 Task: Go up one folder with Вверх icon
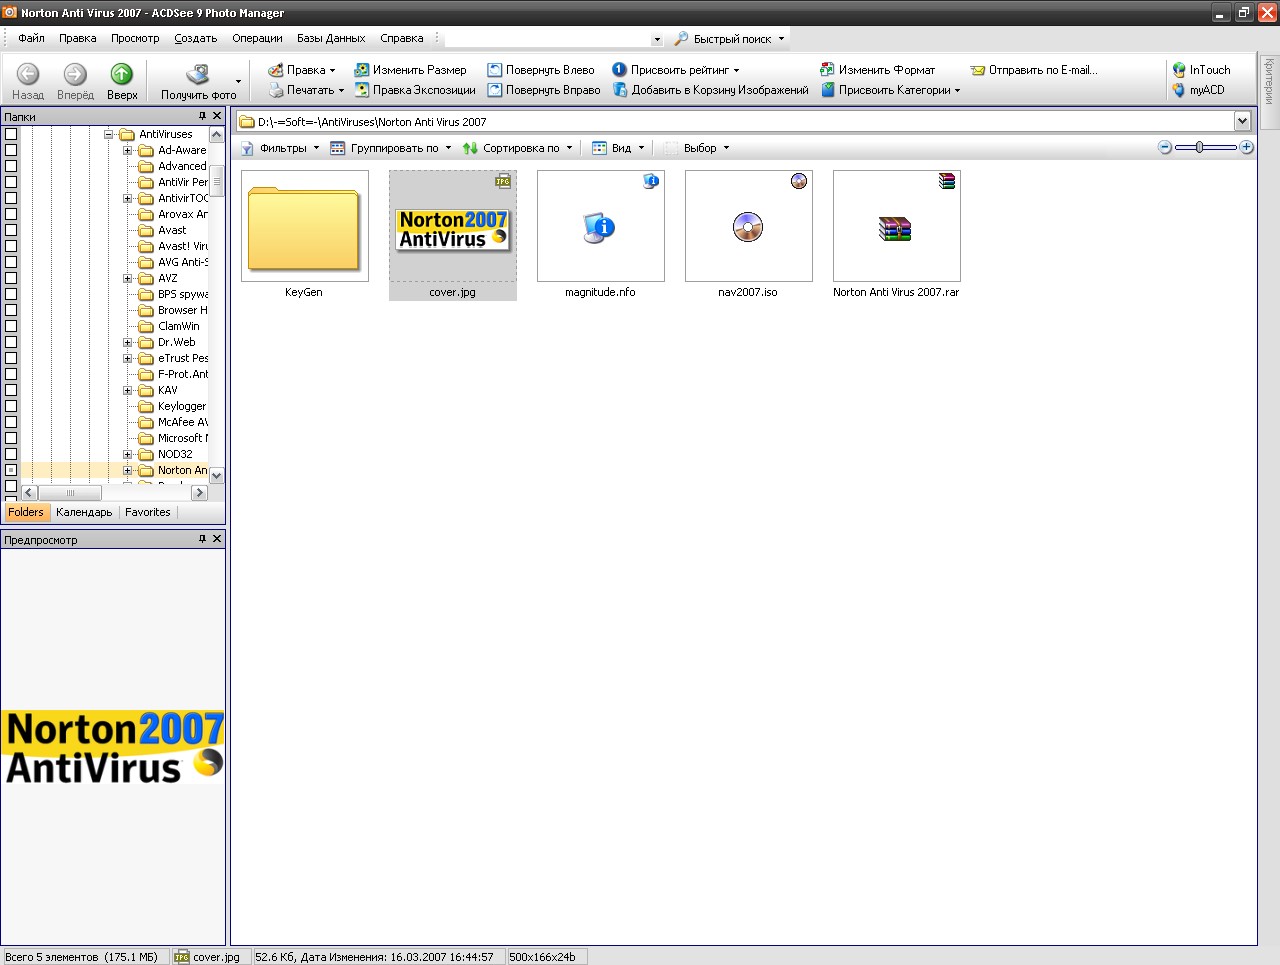point(121,73)
